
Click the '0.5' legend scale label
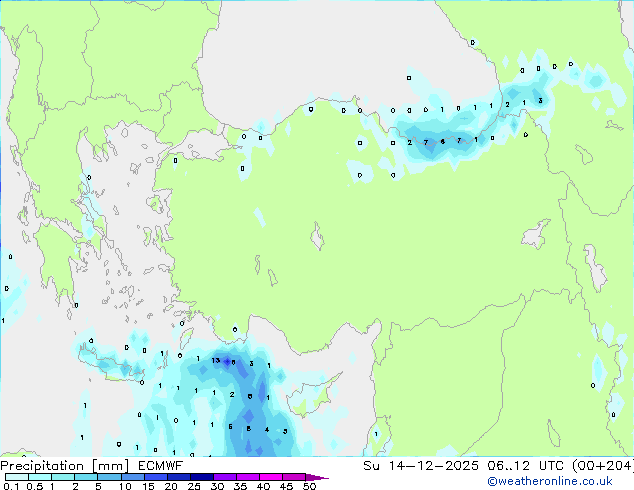click(x=35, y=486)
